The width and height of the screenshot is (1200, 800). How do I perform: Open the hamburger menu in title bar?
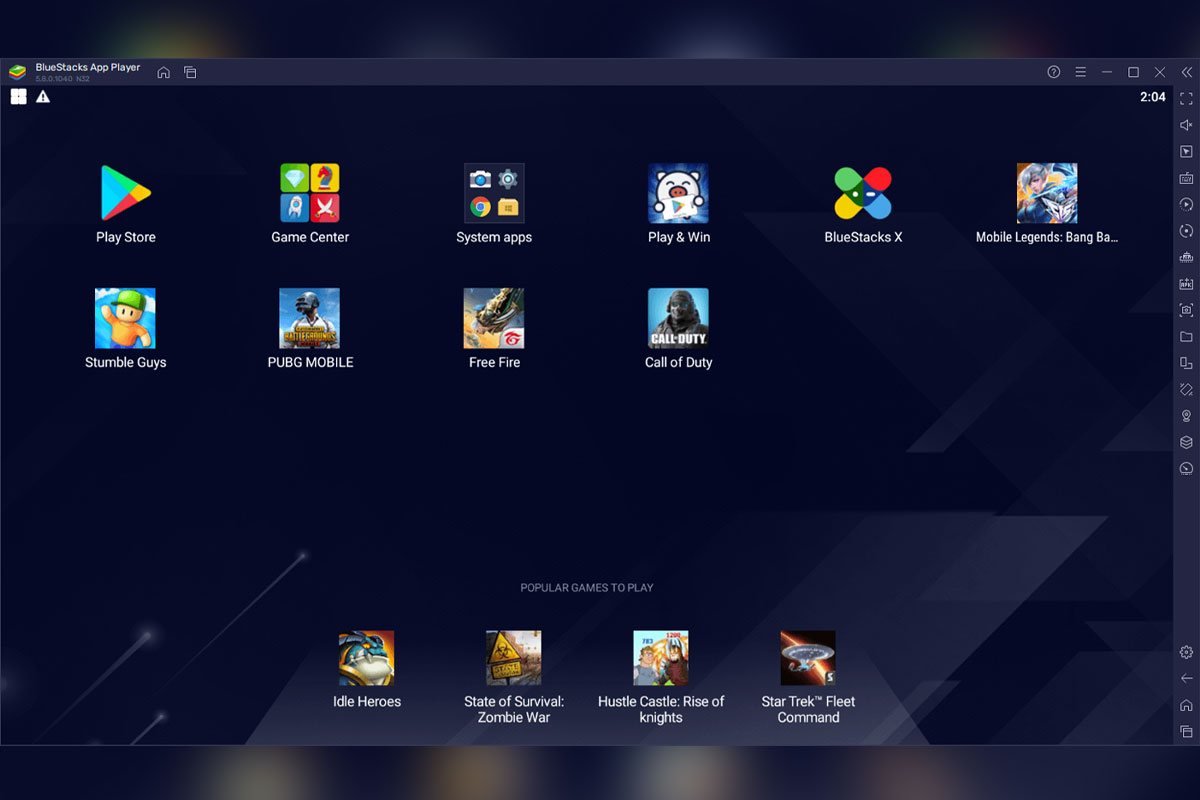(x=1081, y=72)
